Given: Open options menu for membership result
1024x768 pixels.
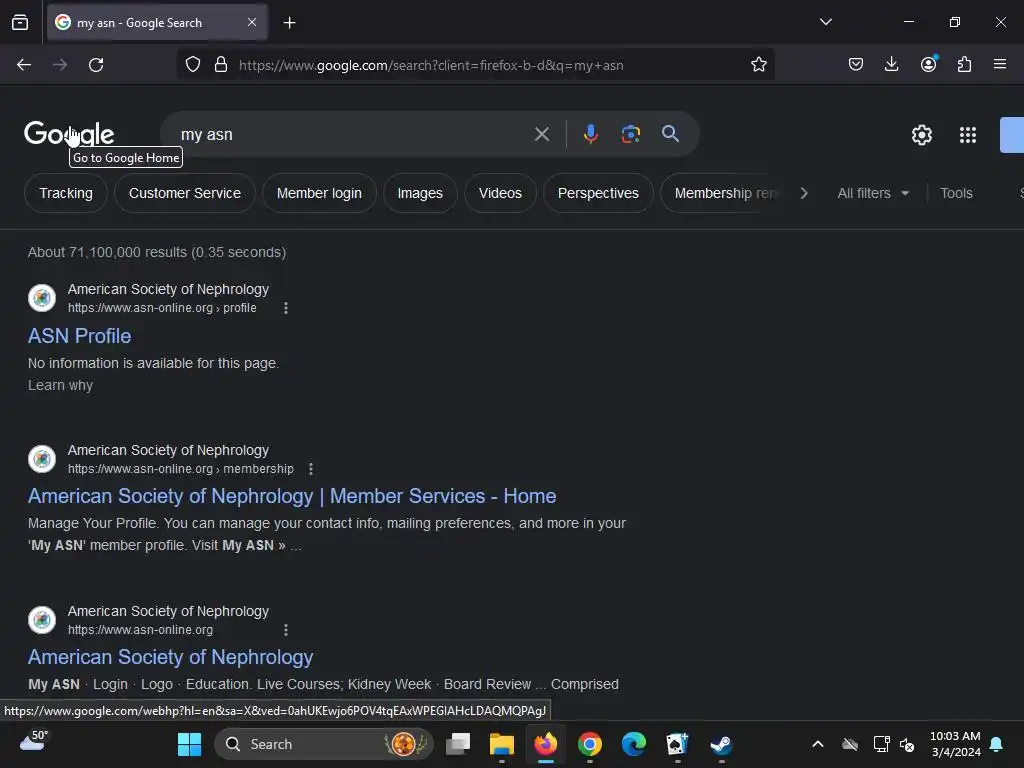Looking at the screenshot, I should pyautogui.click(x=311, y=469).
